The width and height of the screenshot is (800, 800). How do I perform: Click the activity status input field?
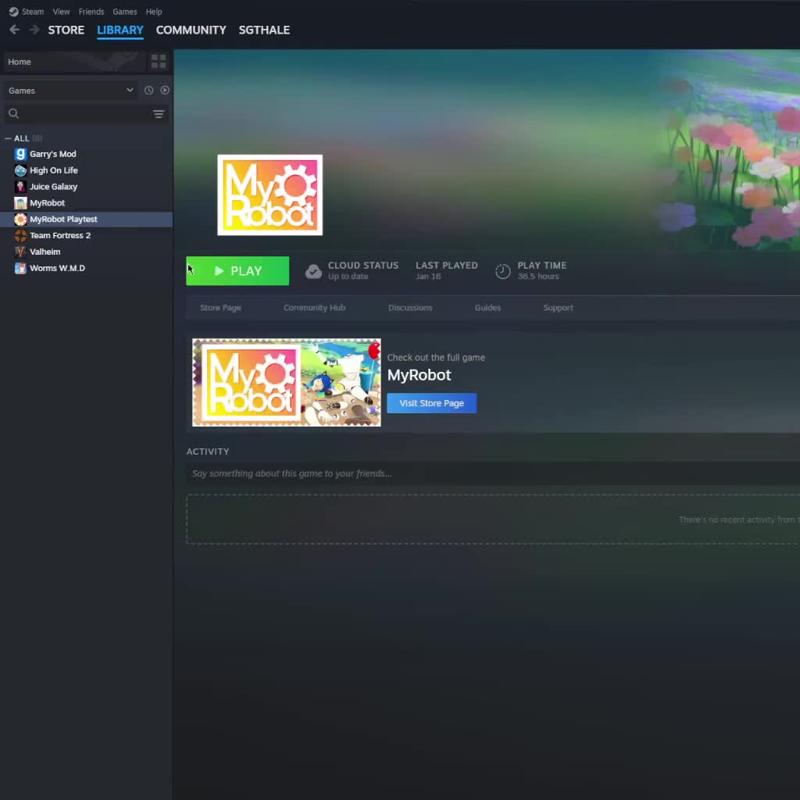tap(493, 473)
